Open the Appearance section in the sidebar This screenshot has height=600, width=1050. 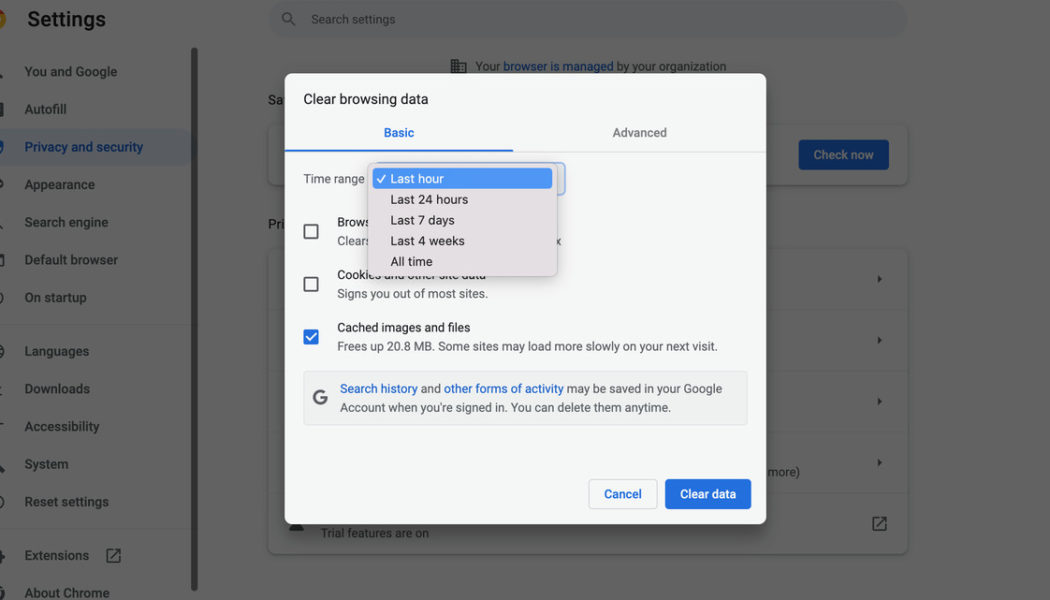pos(60,184)
